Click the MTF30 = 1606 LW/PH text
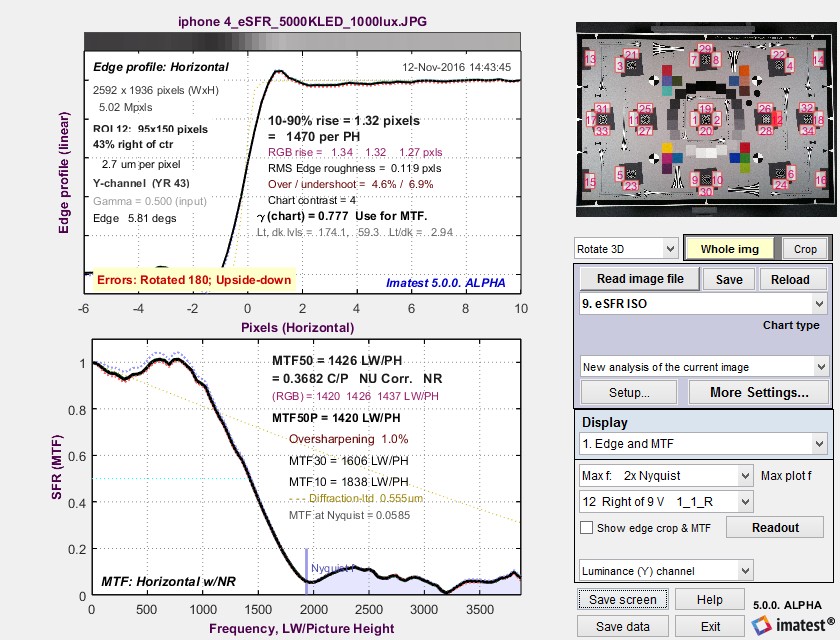 point(348,461)
